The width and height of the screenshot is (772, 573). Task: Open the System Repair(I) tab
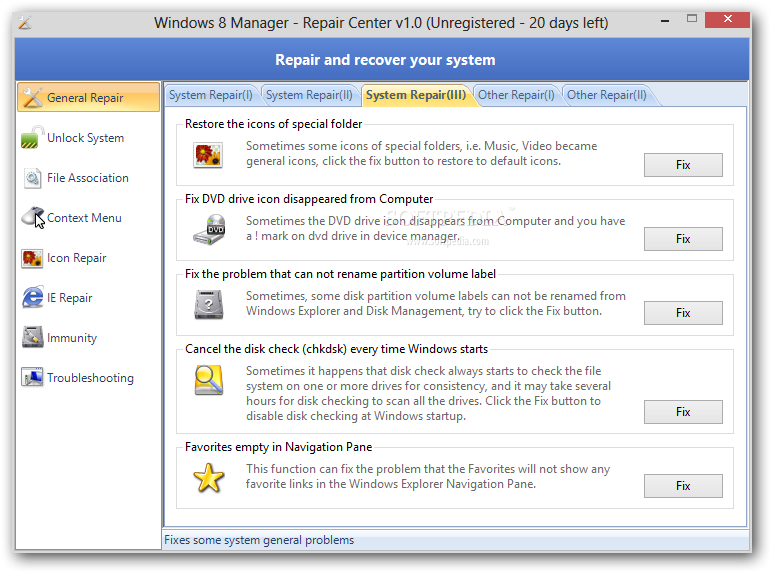pos(211,95)
